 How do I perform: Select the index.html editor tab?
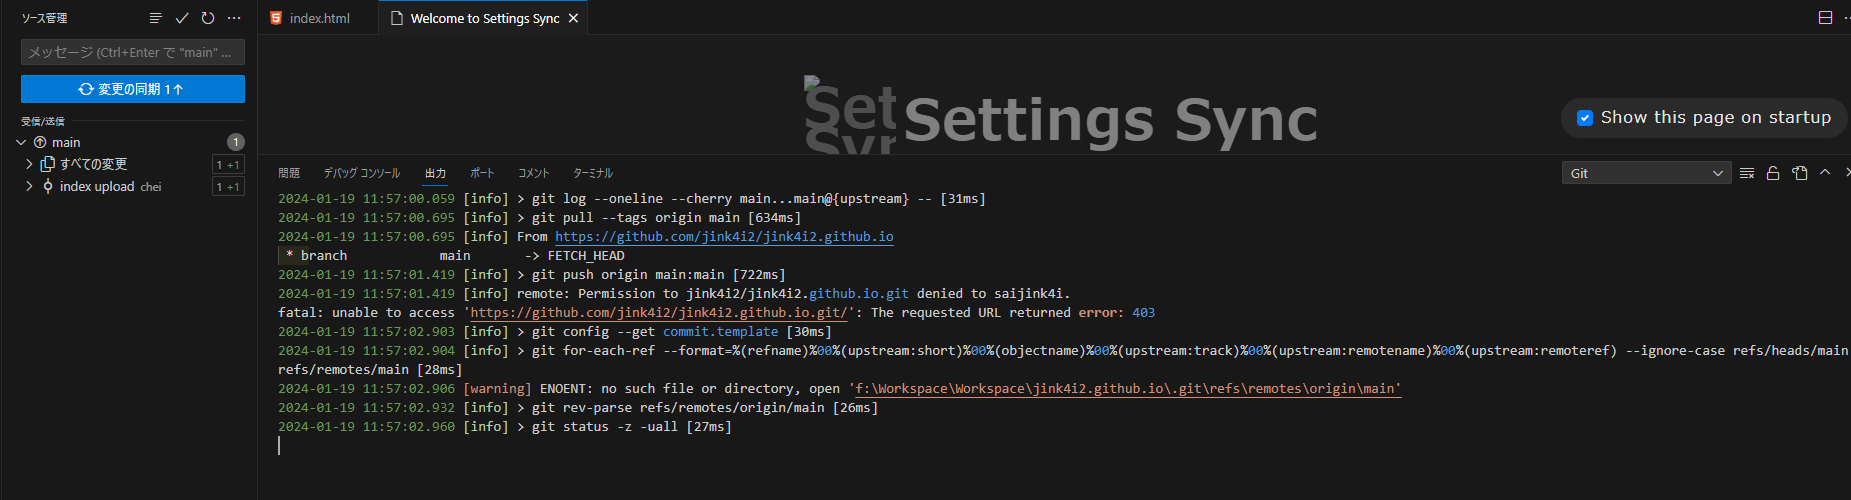point(319,18)
